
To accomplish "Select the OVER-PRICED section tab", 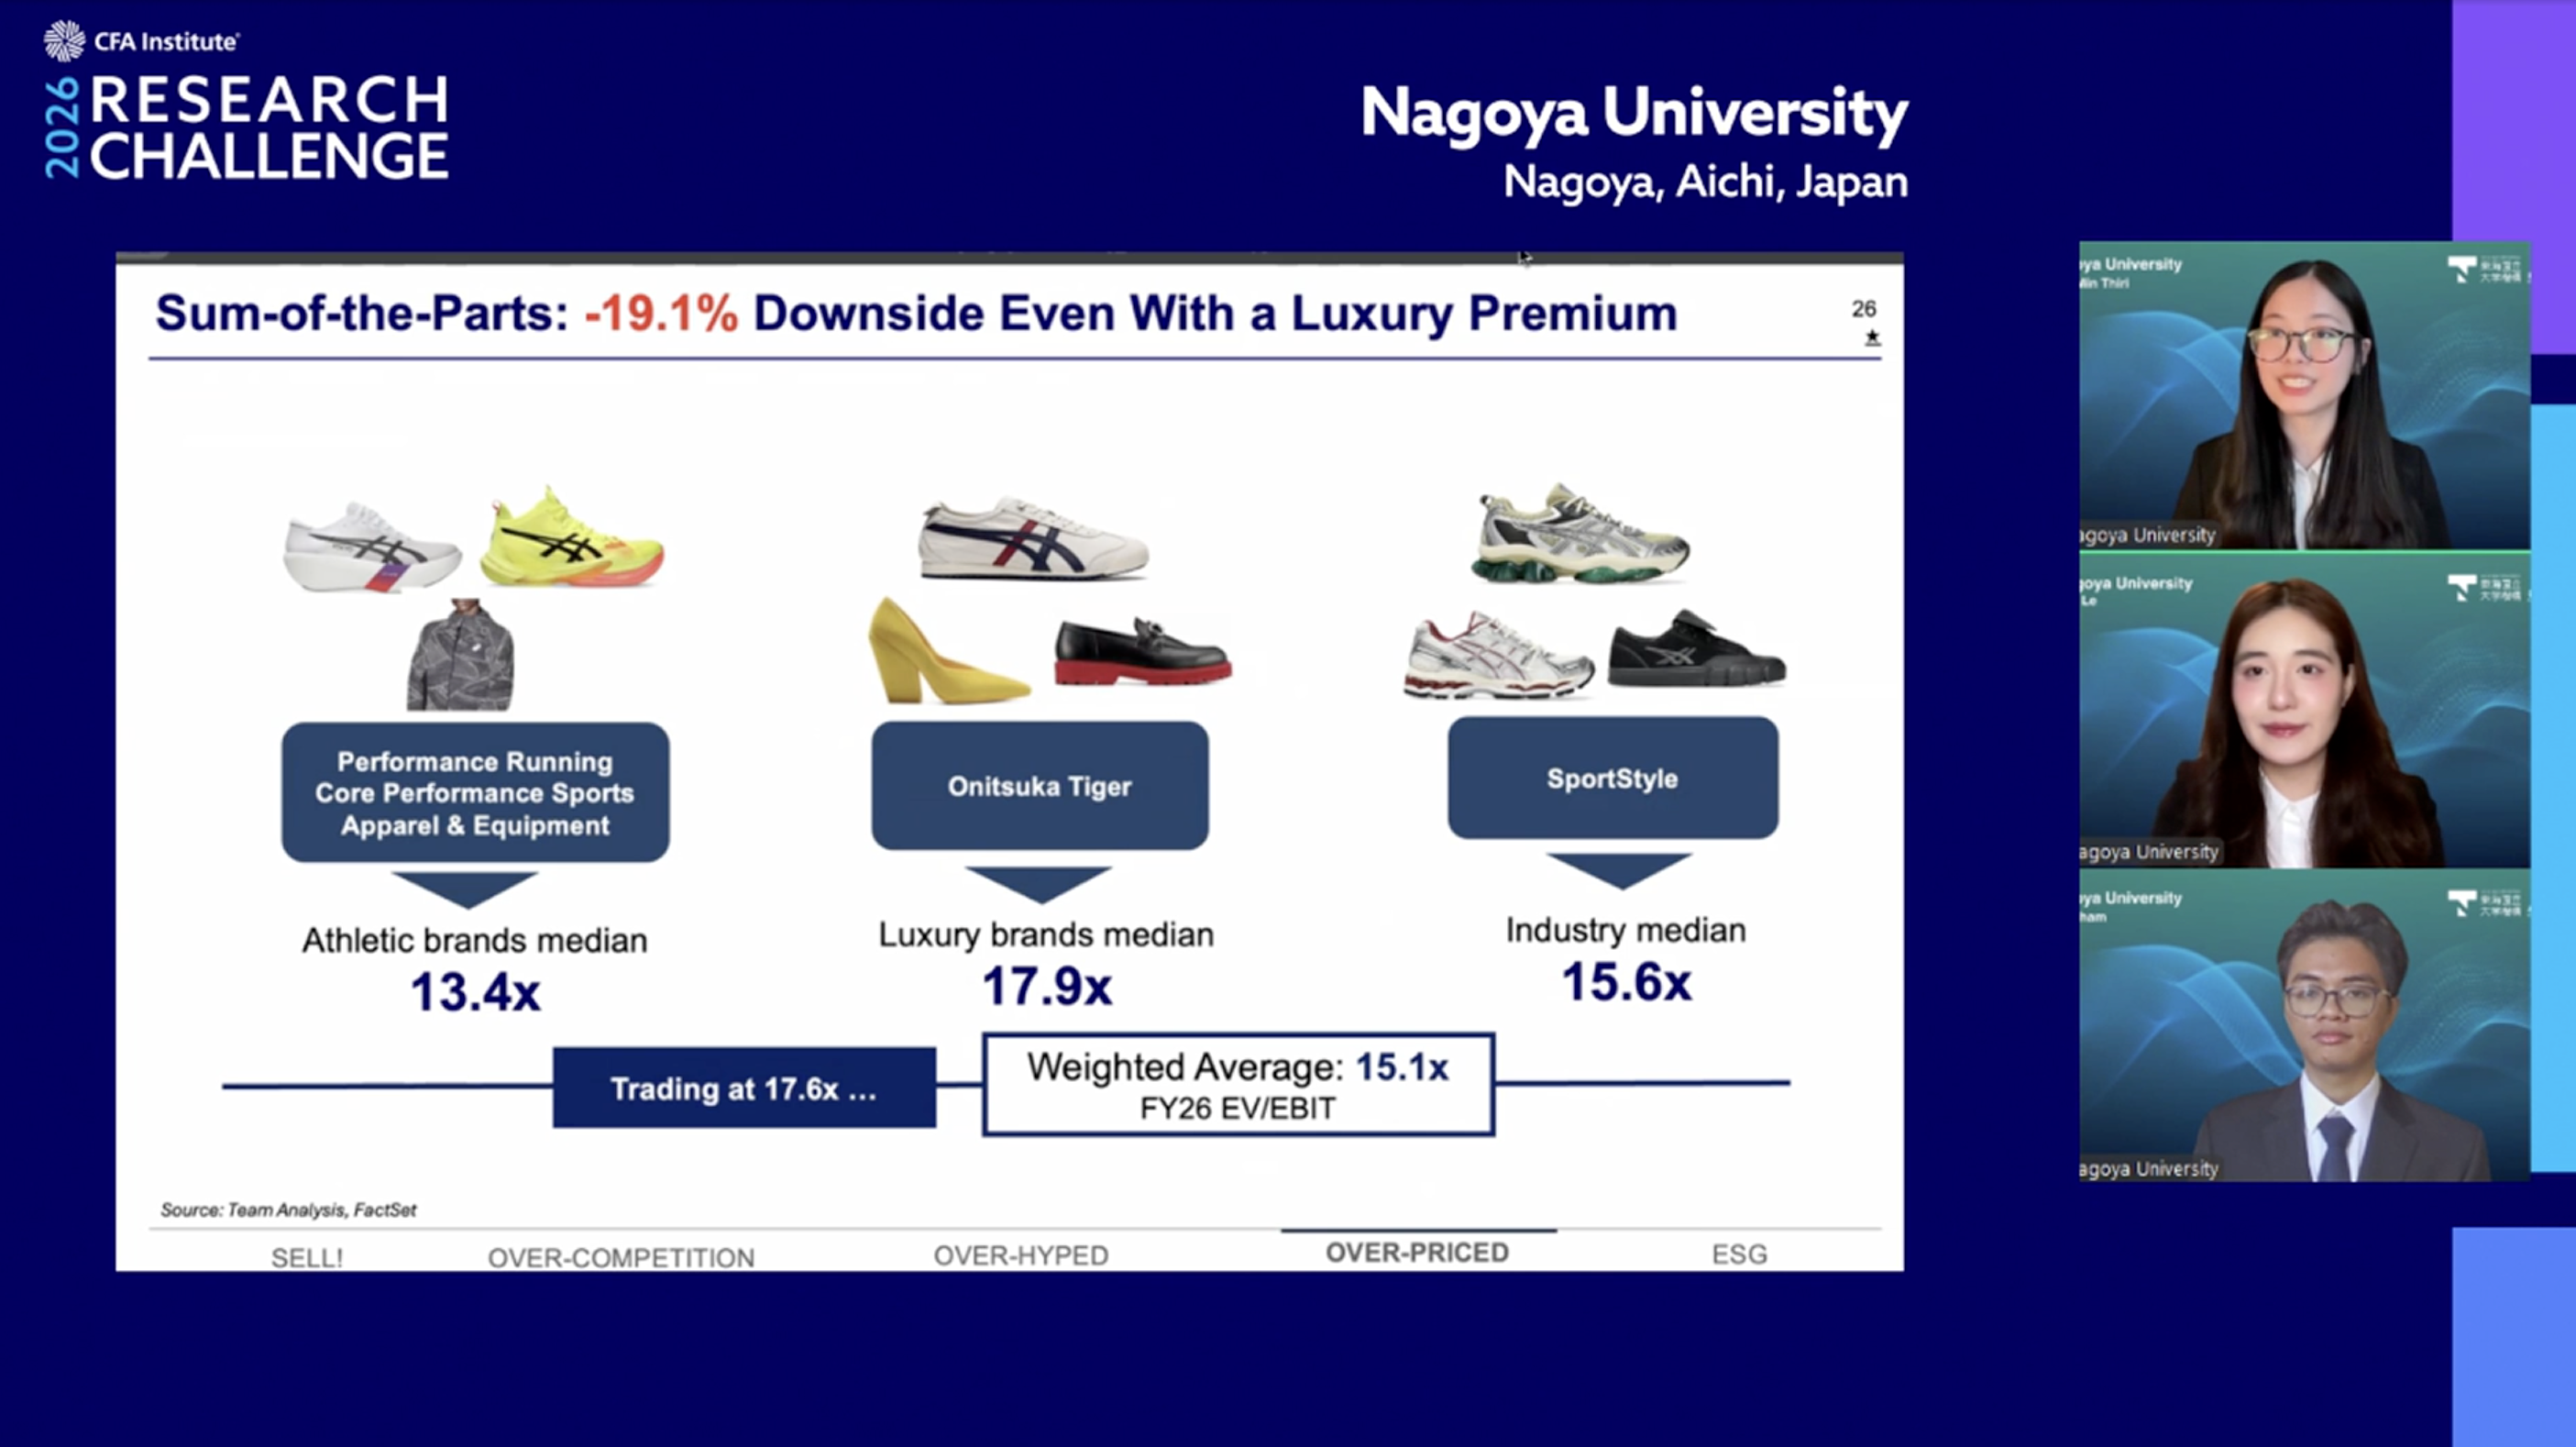I will coord(1417,1253).
